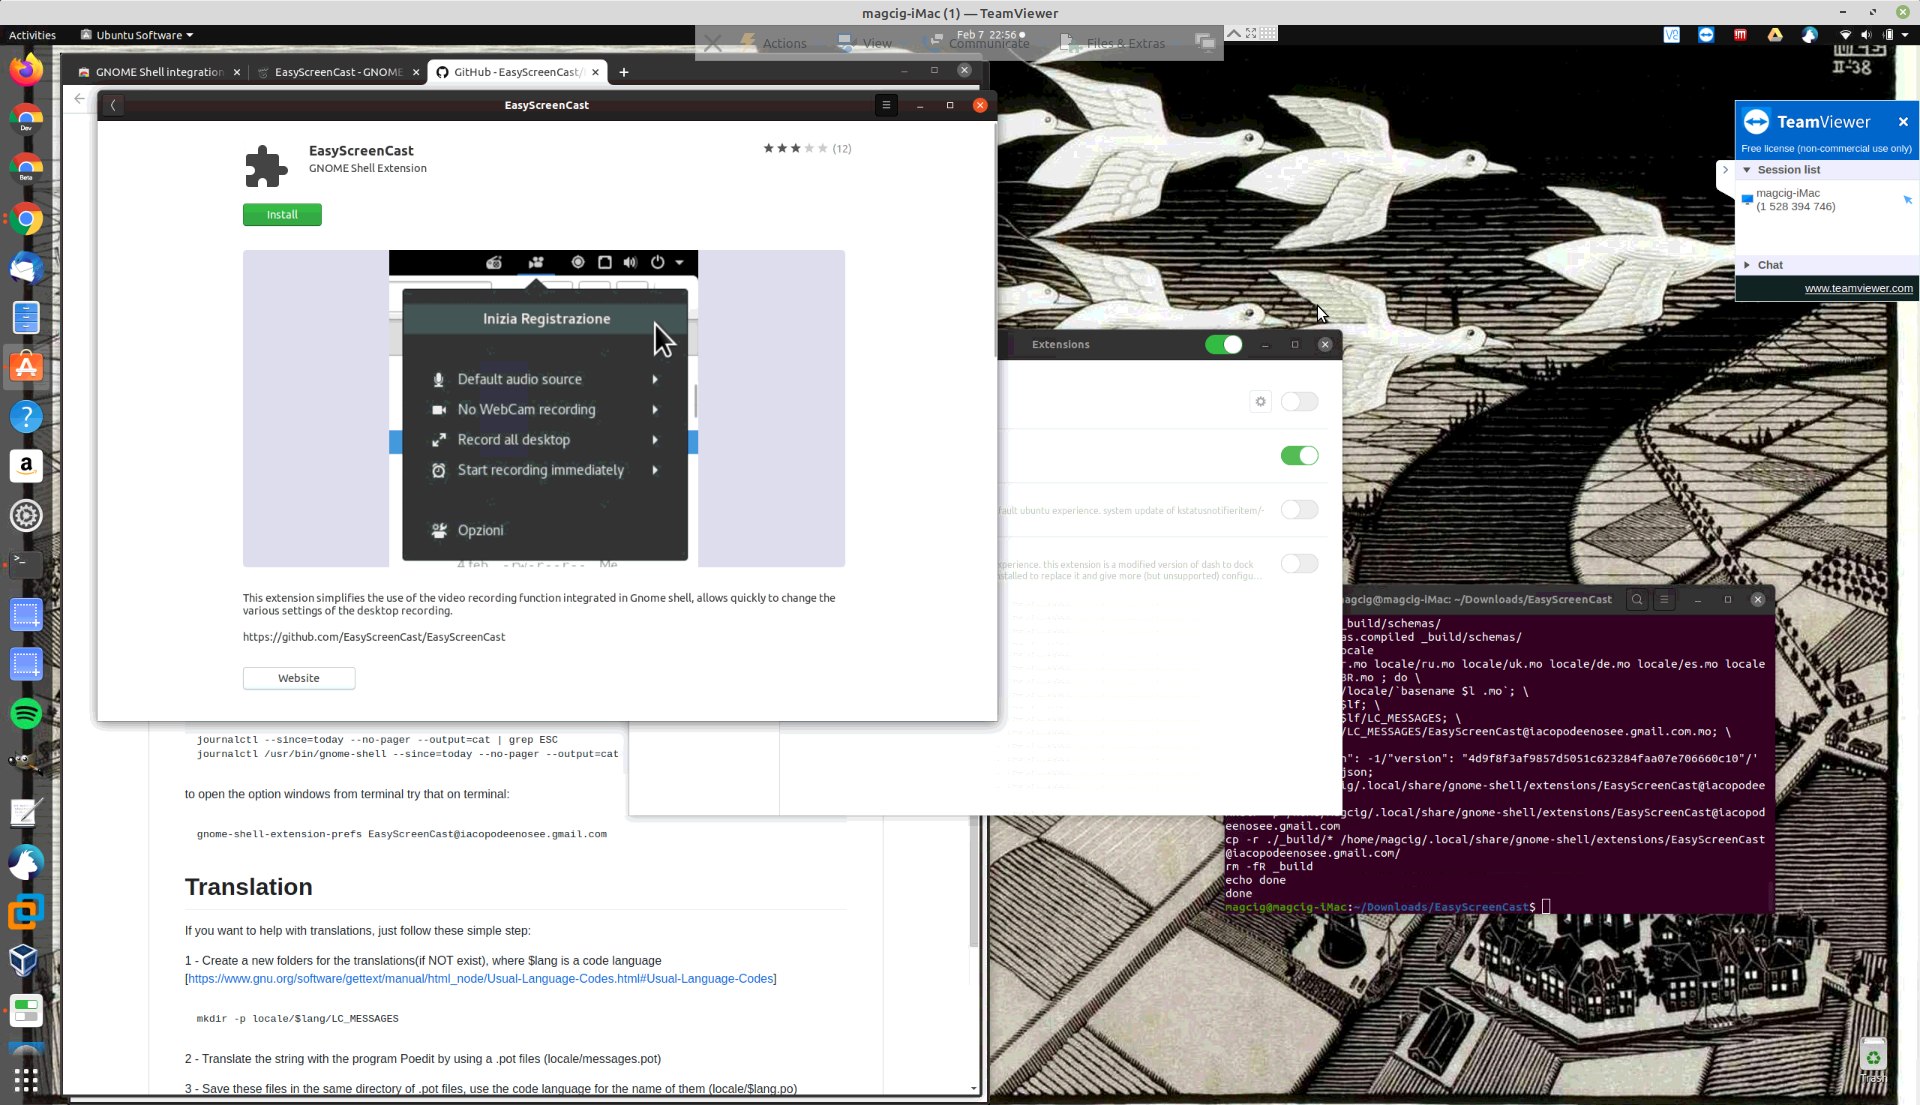Open the Help icon in the dock
Viewport: 1920px width, 1105px height.
point(27,417)
